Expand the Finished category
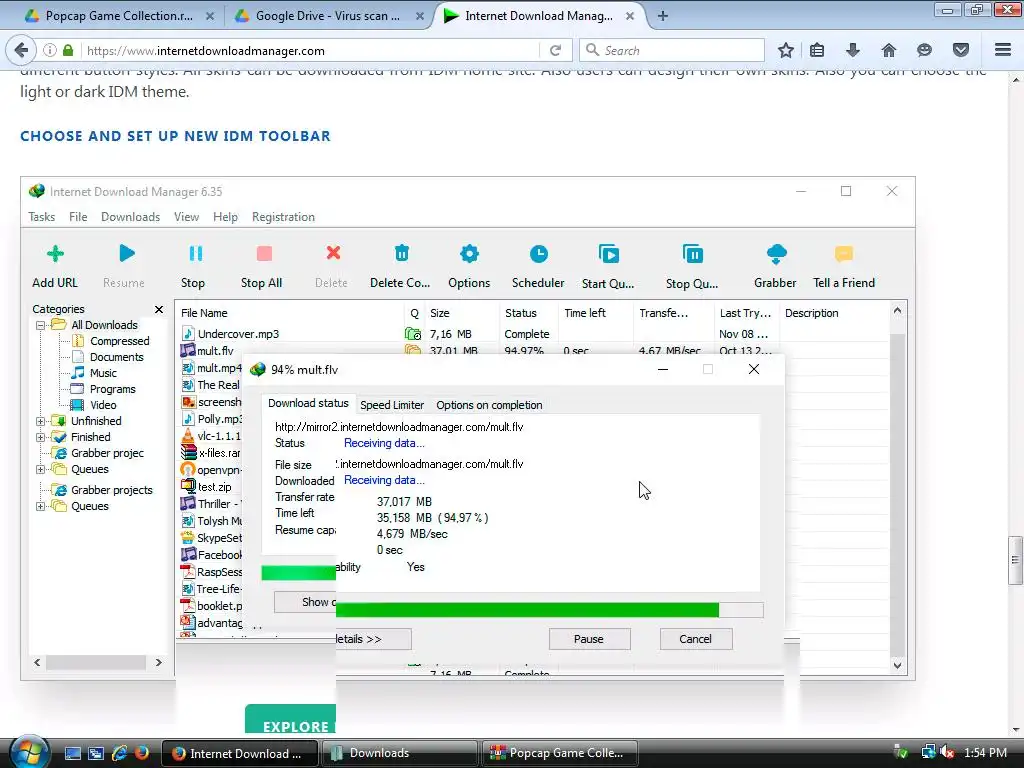Screen dimensions: 1024x768 (x=40, y=438)
